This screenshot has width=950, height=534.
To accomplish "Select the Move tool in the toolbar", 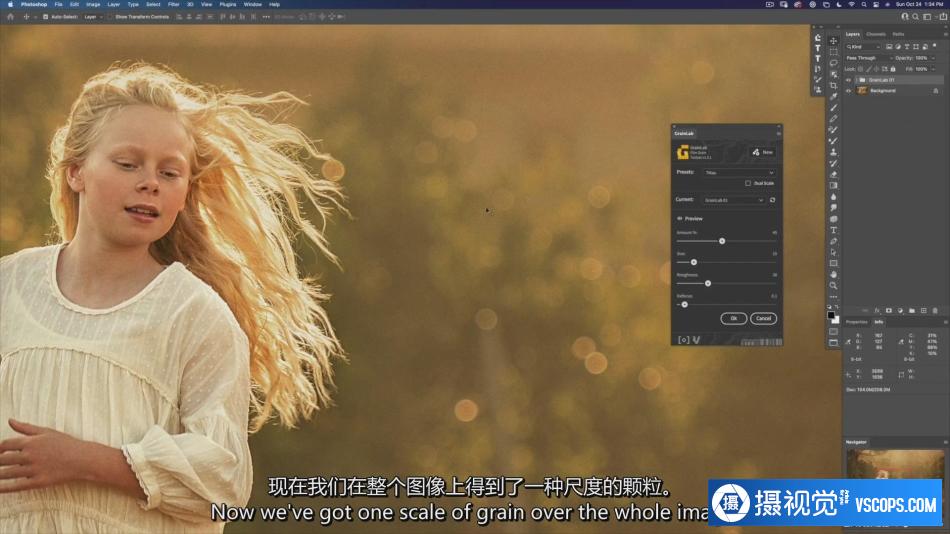I will (834, 41).
